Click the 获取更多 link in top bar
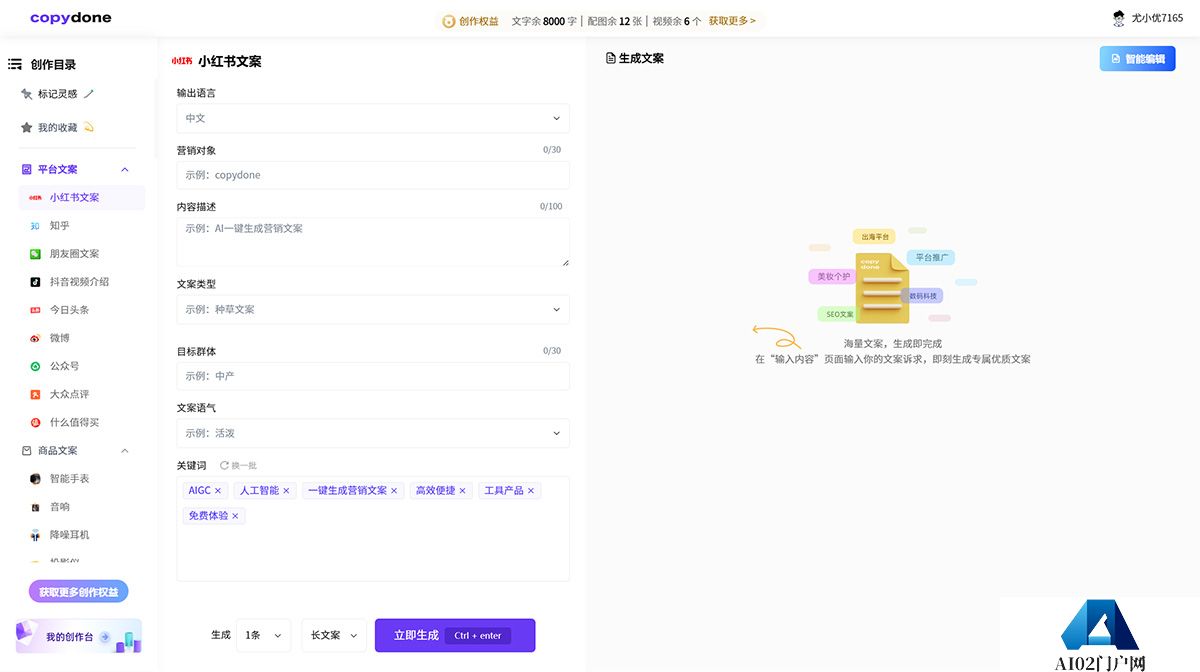Image resolution: width=1200 pixels, height=672 pixels. [732, 20]
